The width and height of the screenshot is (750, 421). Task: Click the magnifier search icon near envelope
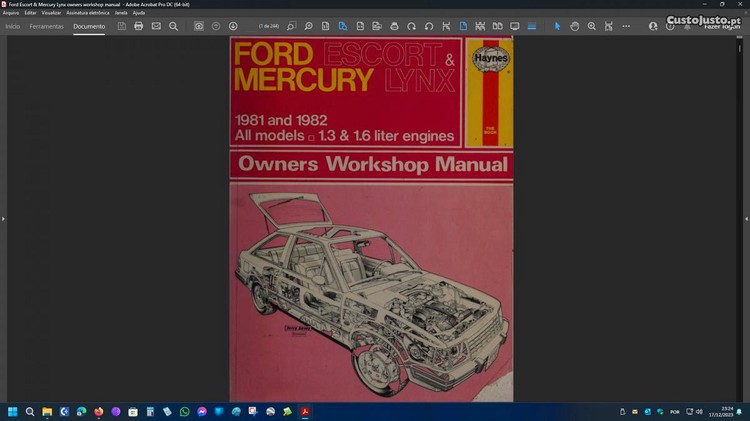173,26
